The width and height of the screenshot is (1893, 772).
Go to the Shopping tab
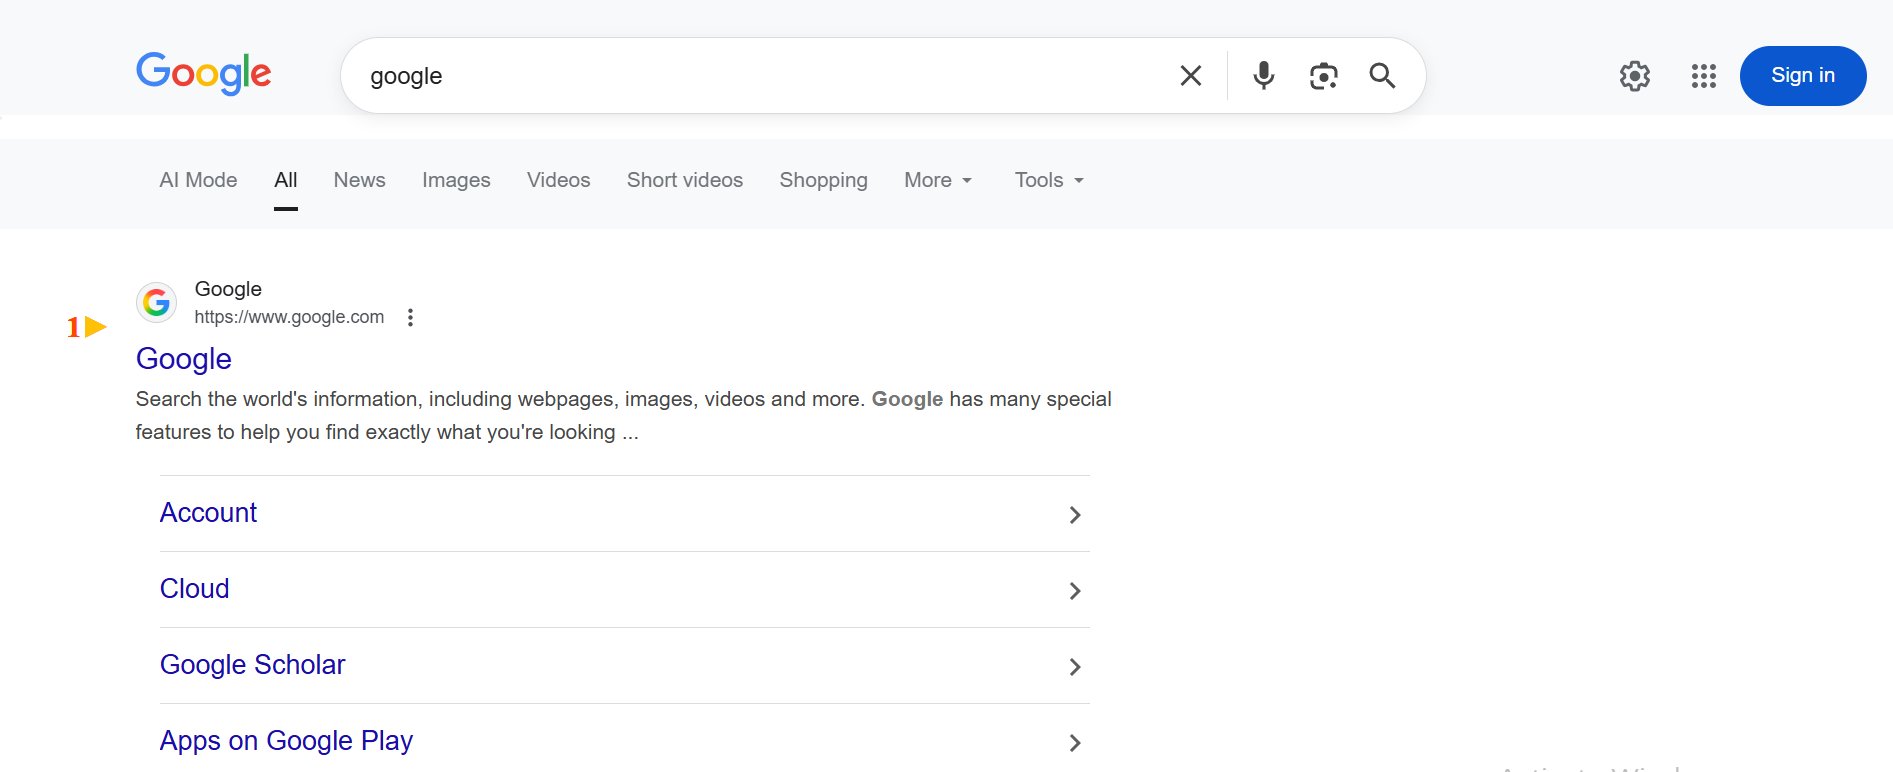point(823,180)
